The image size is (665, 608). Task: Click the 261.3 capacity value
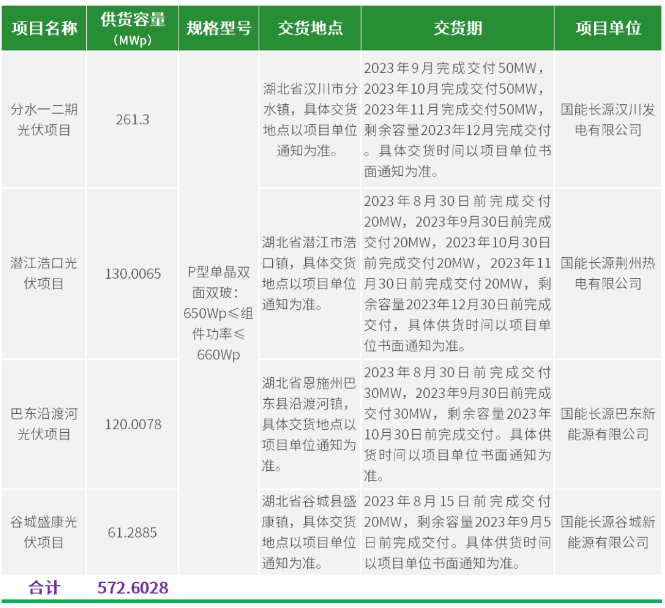tap(132, 119)
